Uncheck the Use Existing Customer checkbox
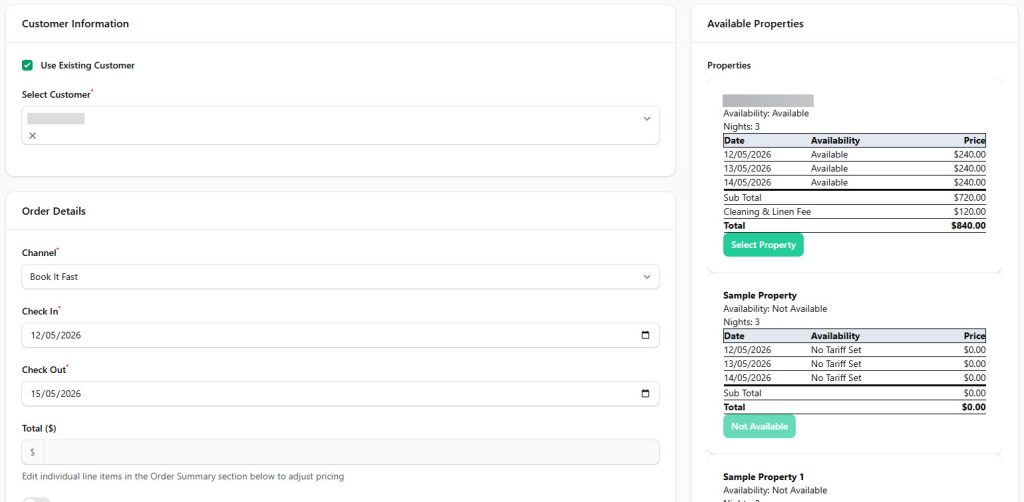1024x502 pixels. 28,66
